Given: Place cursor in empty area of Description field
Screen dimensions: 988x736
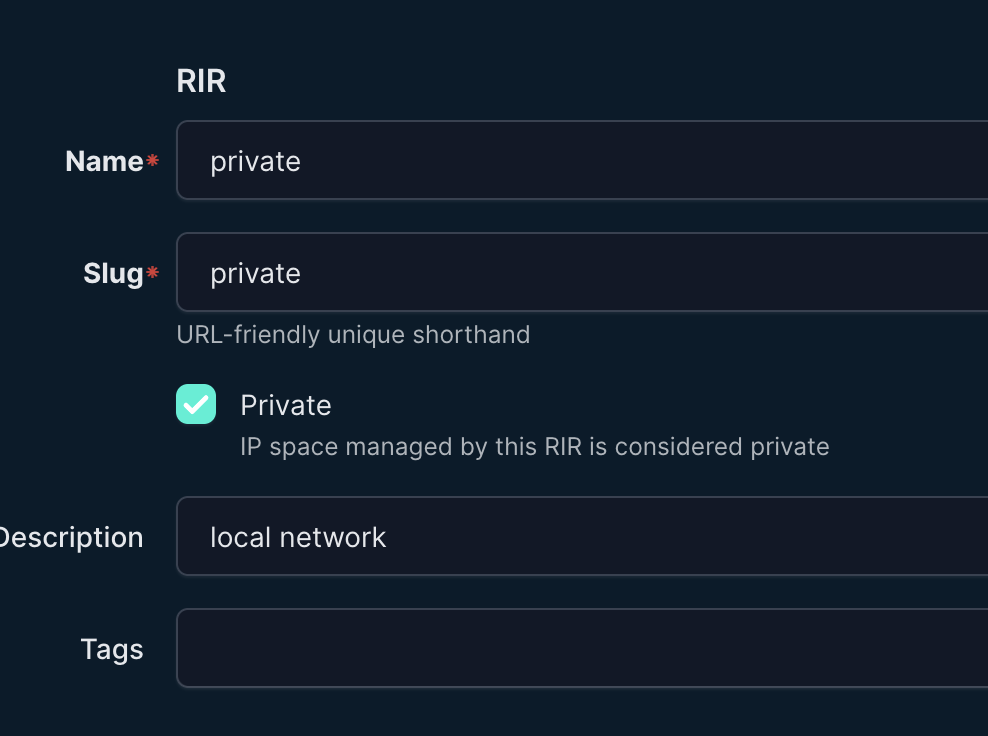Looking at the screenshot, I should tap(700, 537).
